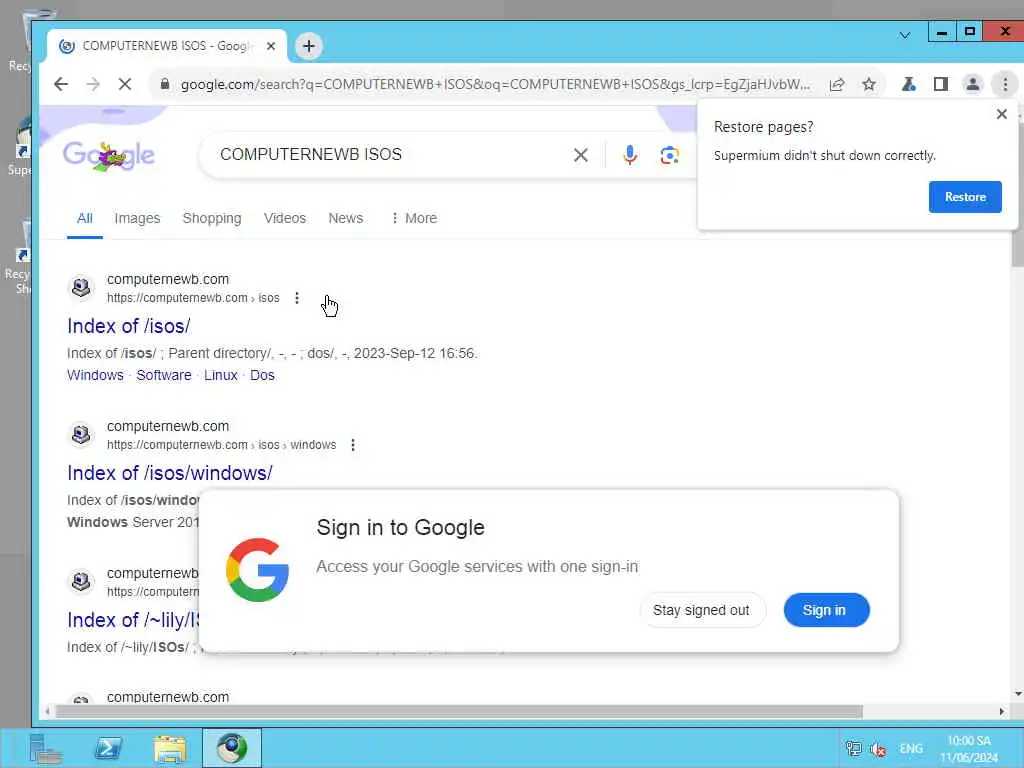Toggle the browser side panel
1024x768 pixels.
point(940,84)
